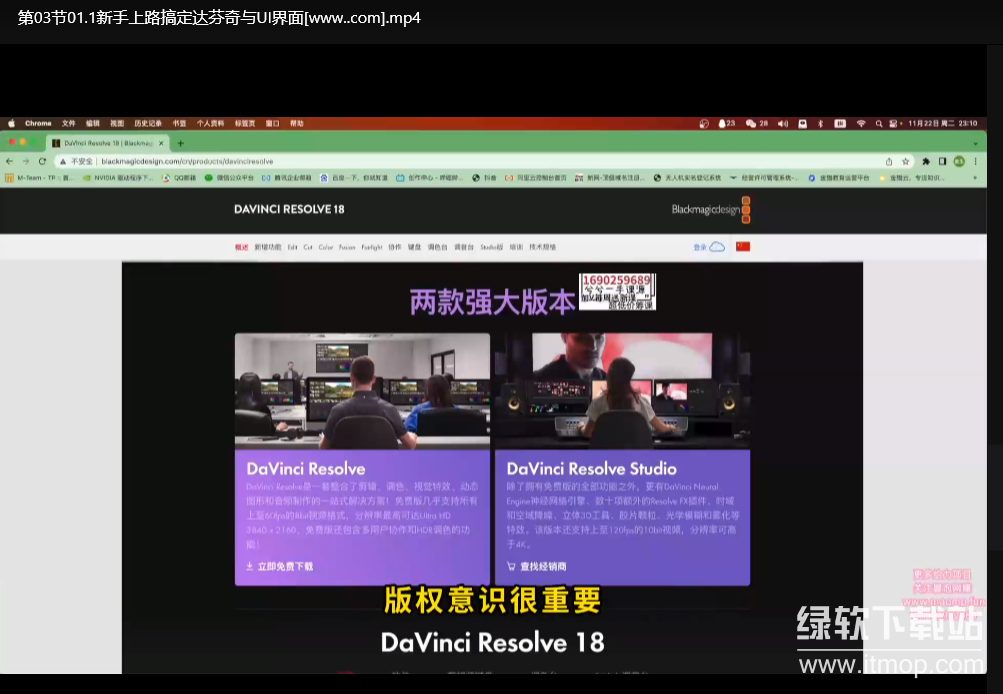The width and height of the screenshot is (1003, 694).
Task: Open the 阿里云控制台首页 bookmark
Action: pos(535,178)
